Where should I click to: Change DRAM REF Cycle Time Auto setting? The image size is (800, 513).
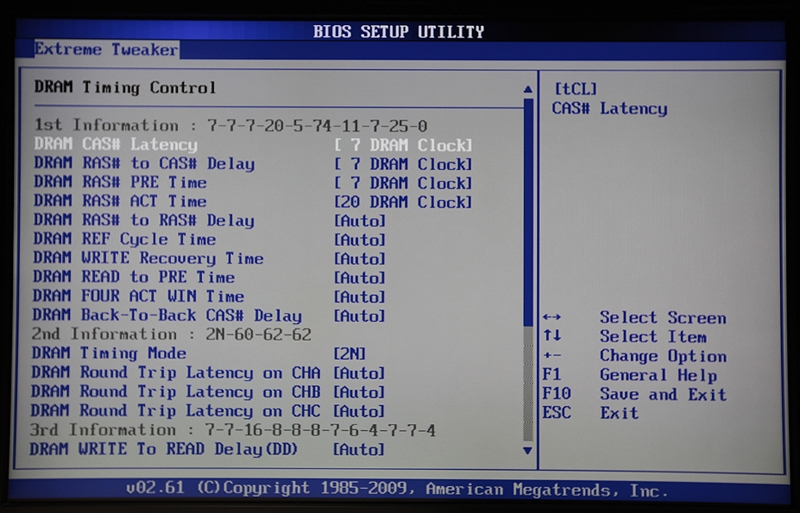coord(360,240)
